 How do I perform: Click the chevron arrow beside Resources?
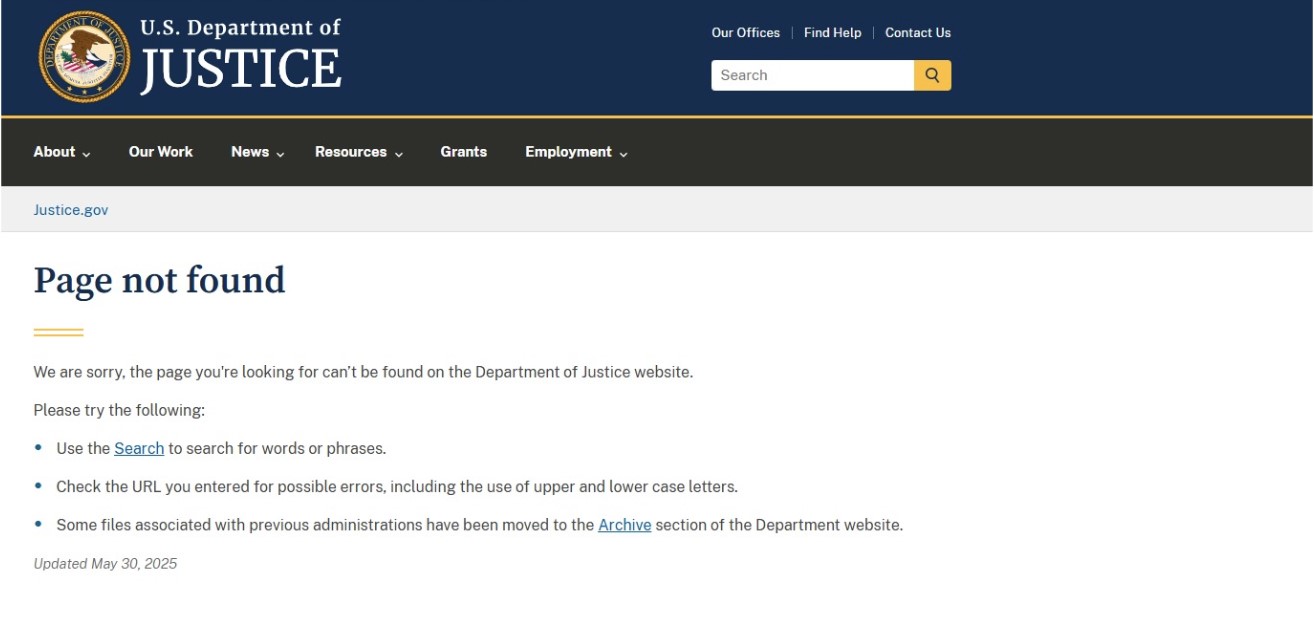point(398,154)
